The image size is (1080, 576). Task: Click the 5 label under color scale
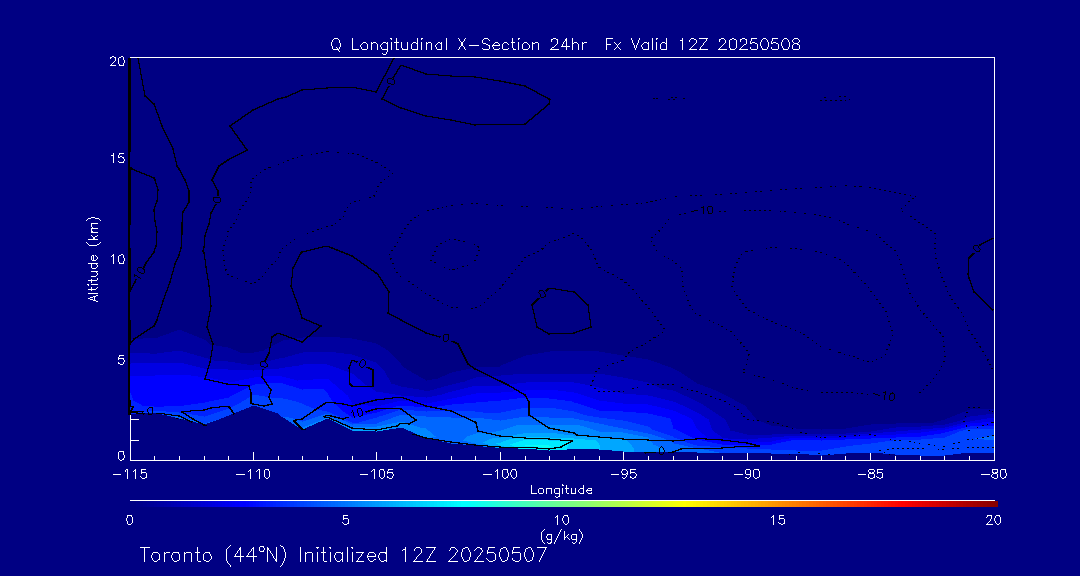point(346,520)
